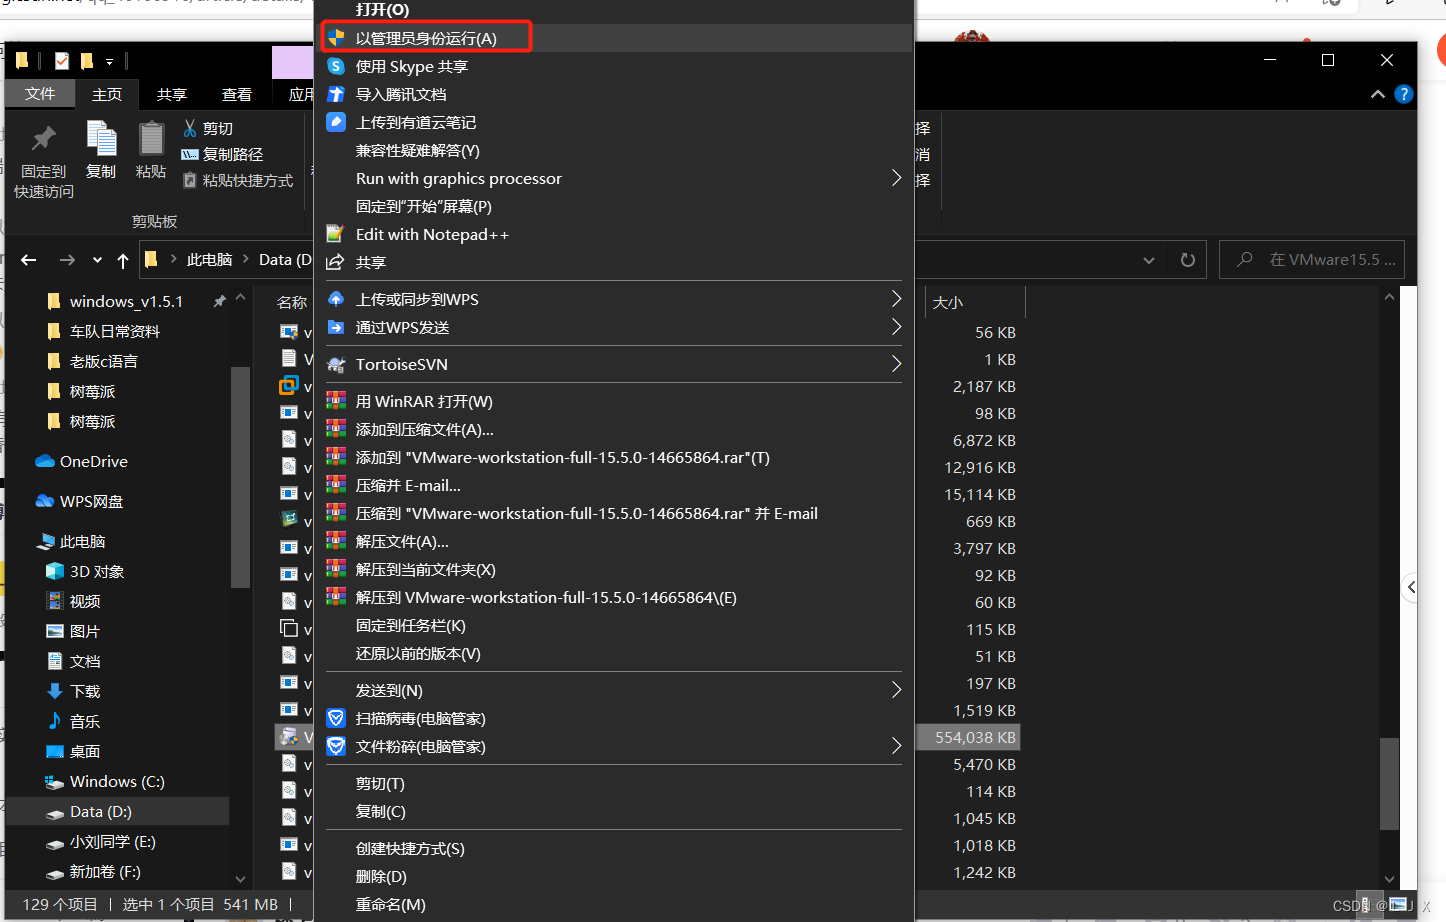This screenshot has width=1446, height=922.
Task: Click the Notepad++ edit icon
Action: pos(336,234)
